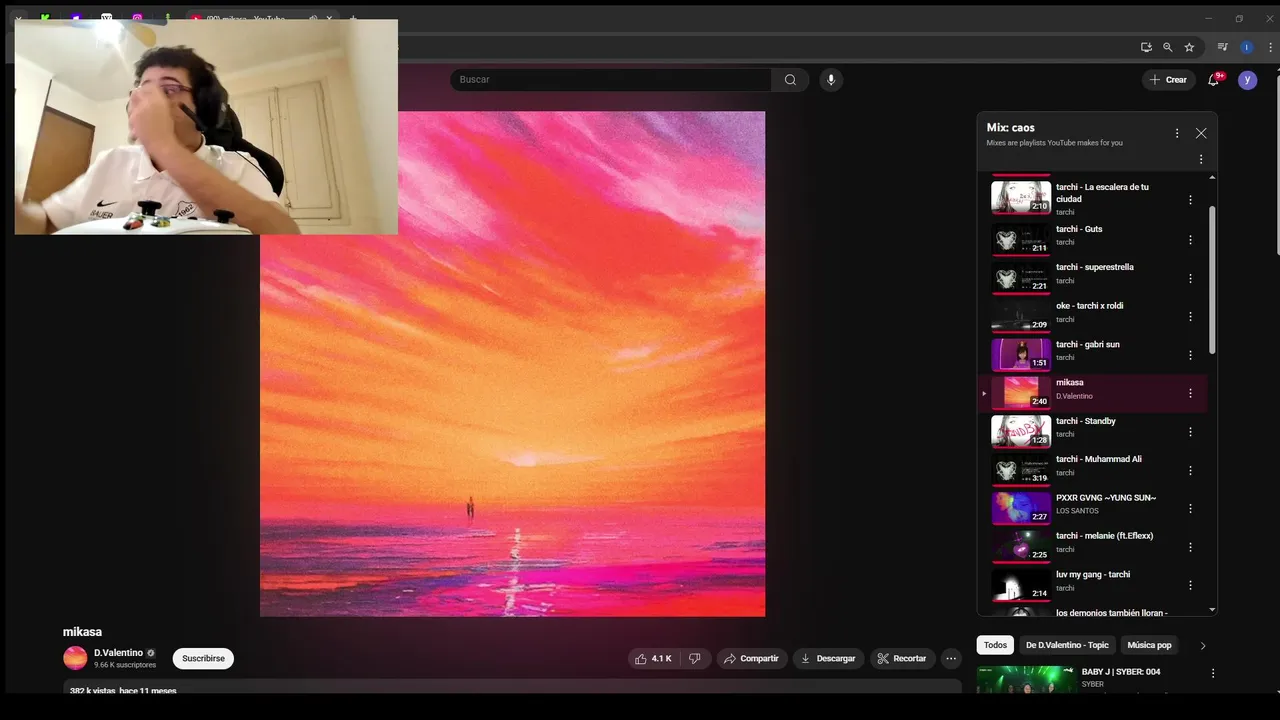
Task: Switch to the Twitch pinned tab
Action: 76,19
